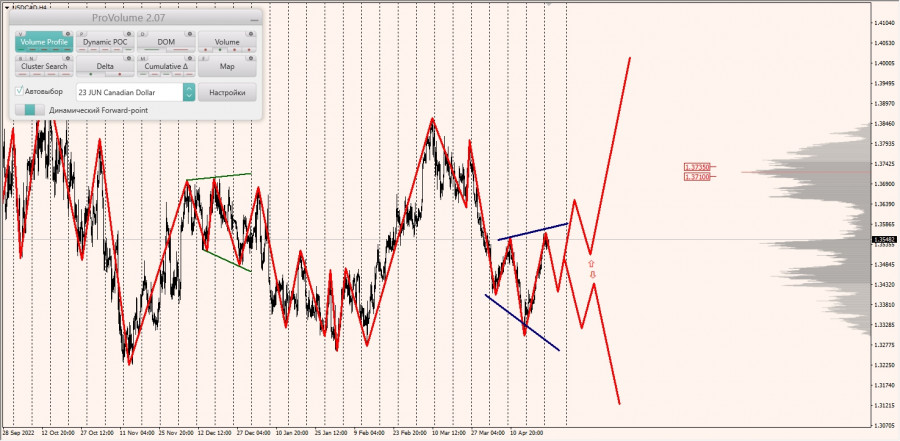
Task: Click the 12 Dec 12:00 date label
Action: click(214, 432)
